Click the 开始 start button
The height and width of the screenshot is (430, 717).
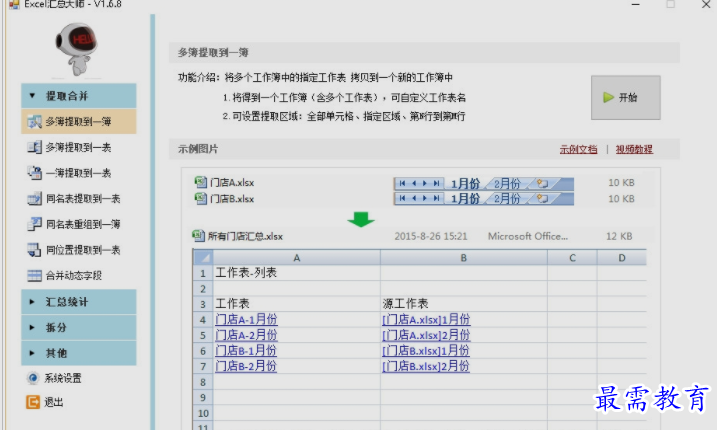coord(626,97)
